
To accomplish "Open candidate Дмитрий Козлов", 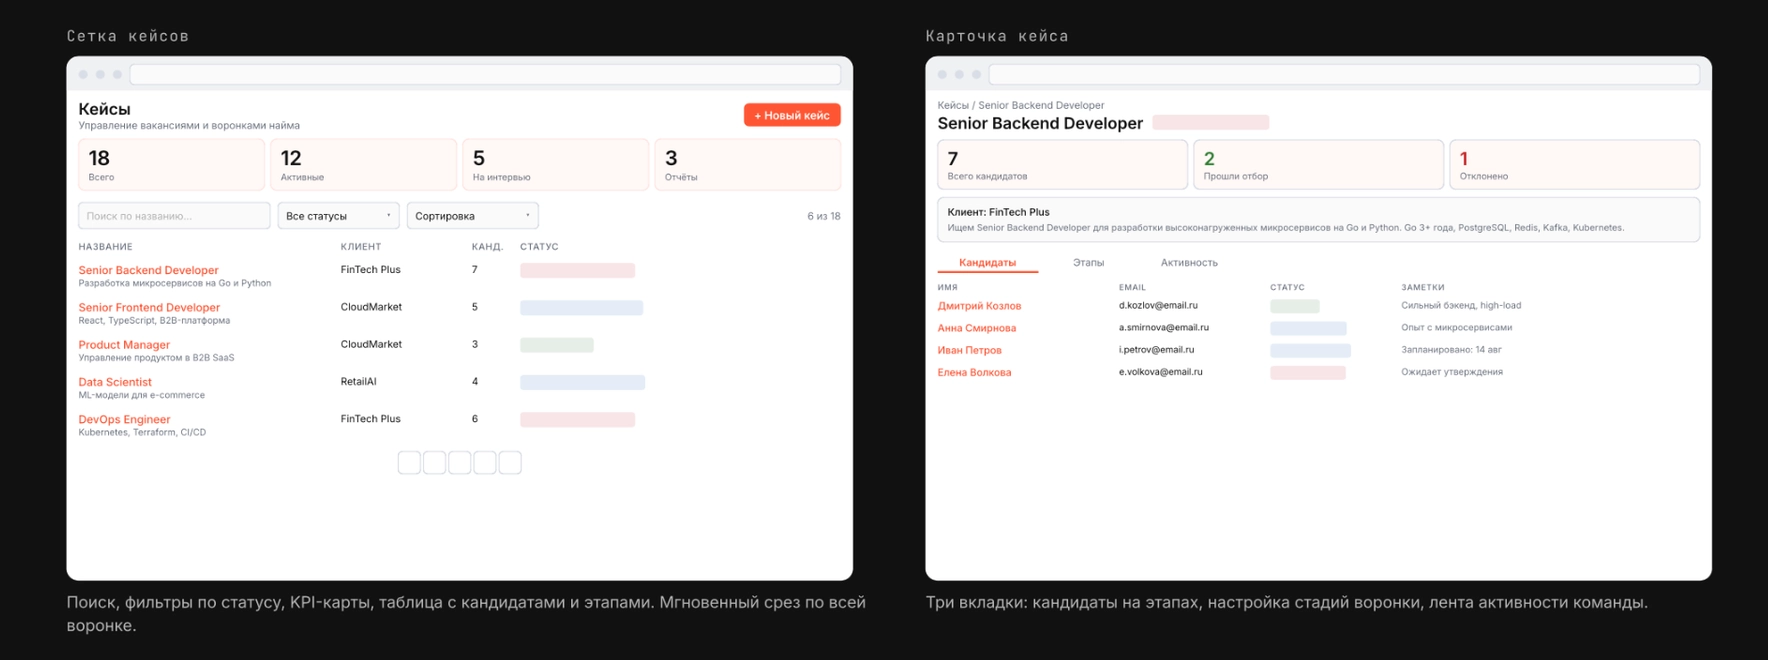I will click(979, 306).
